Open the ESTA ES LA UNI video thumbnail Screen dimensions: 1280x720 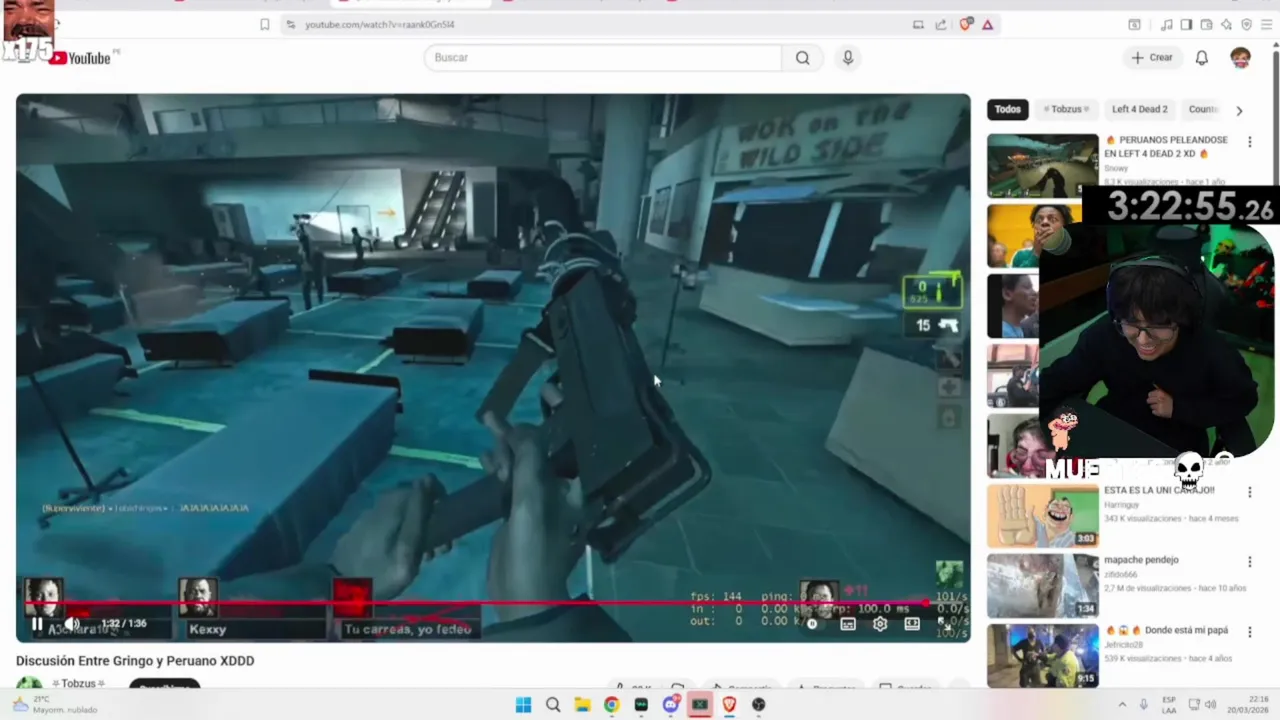(1042, 515)
